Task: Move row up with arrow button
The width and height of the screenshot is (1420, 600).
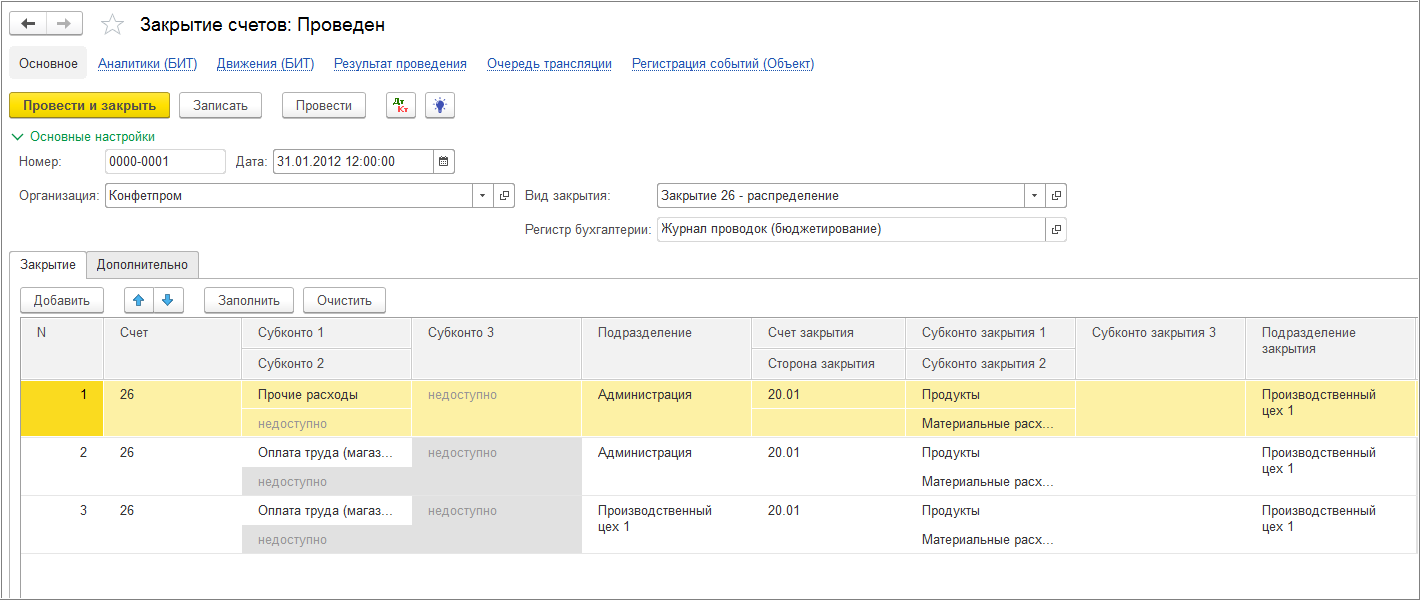Action: [138, 300]
